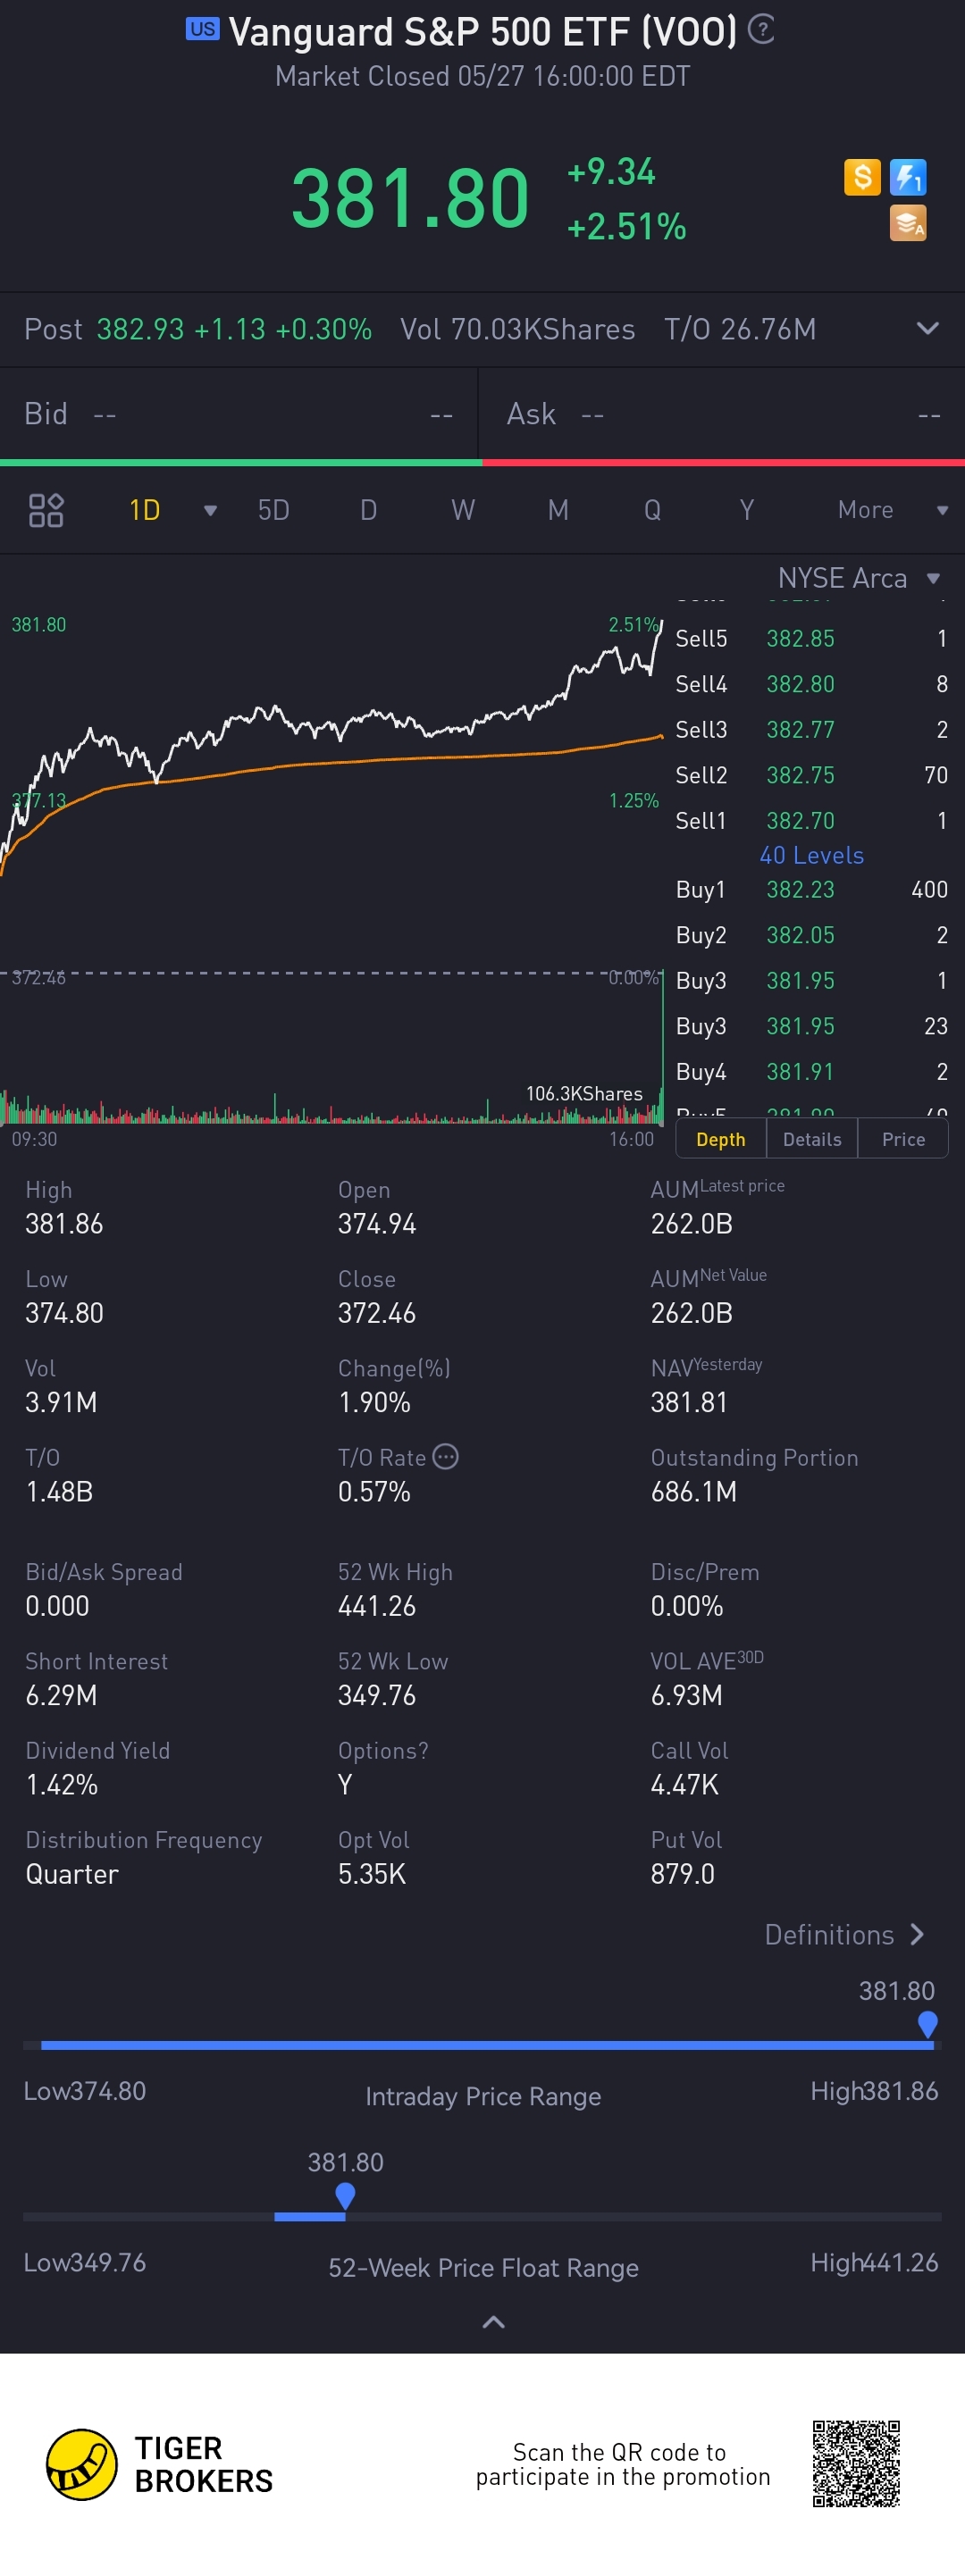The height and width of the screenshot is (2576, 965).
Task: Open T/O Rate info ellipsis icon
Action: [446, 1456]
